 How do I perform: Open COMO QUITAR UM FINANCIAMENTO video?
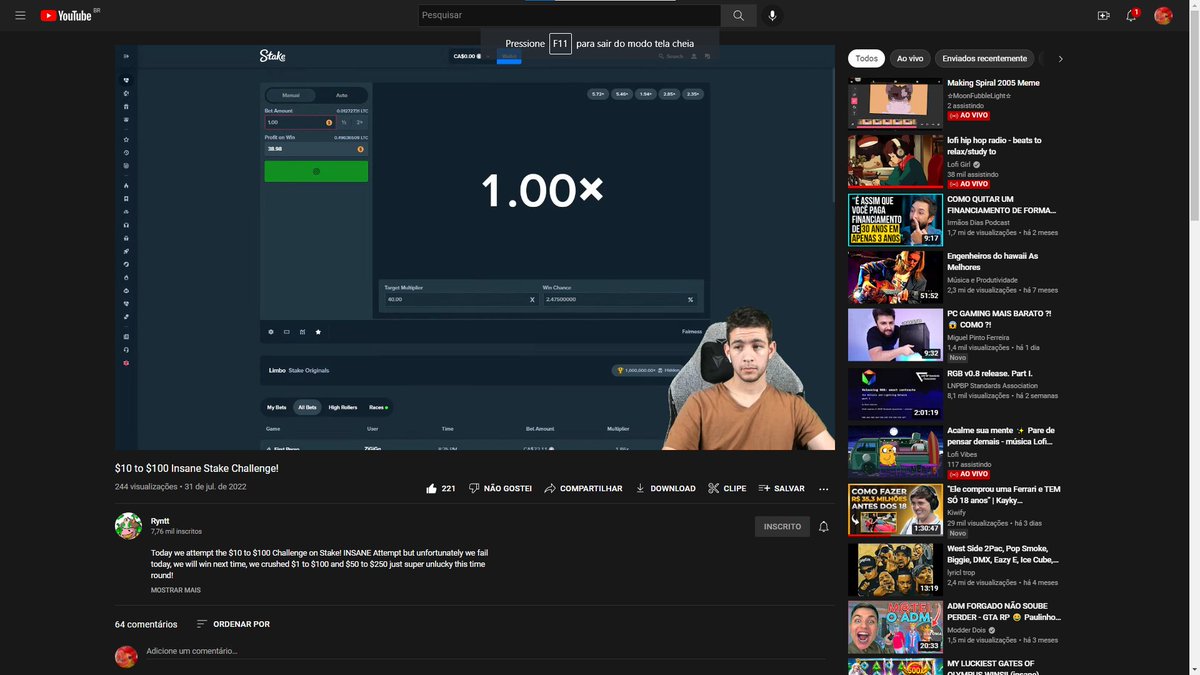[x=895, y=219]
